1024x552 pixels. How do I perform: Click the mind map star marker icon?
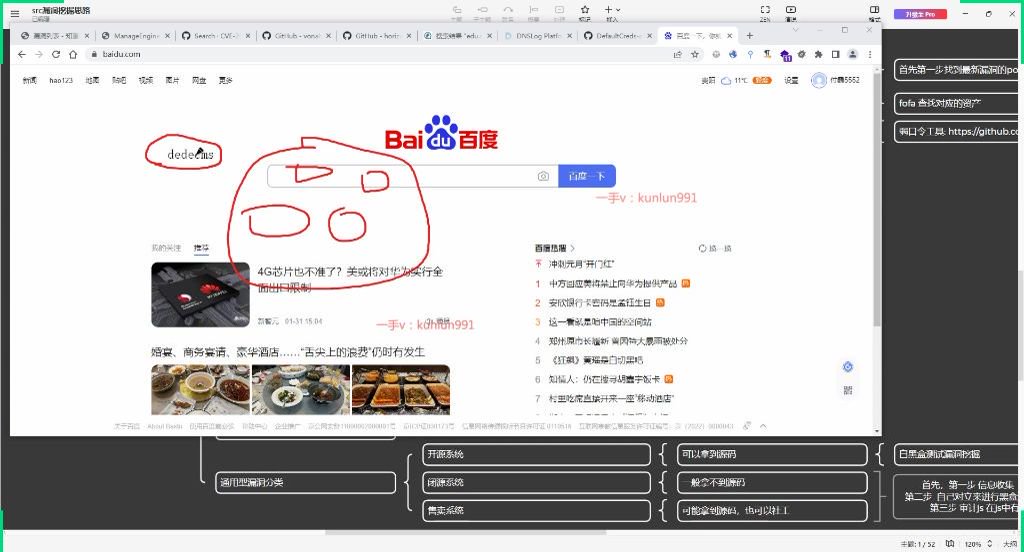(x=585, y=10)
